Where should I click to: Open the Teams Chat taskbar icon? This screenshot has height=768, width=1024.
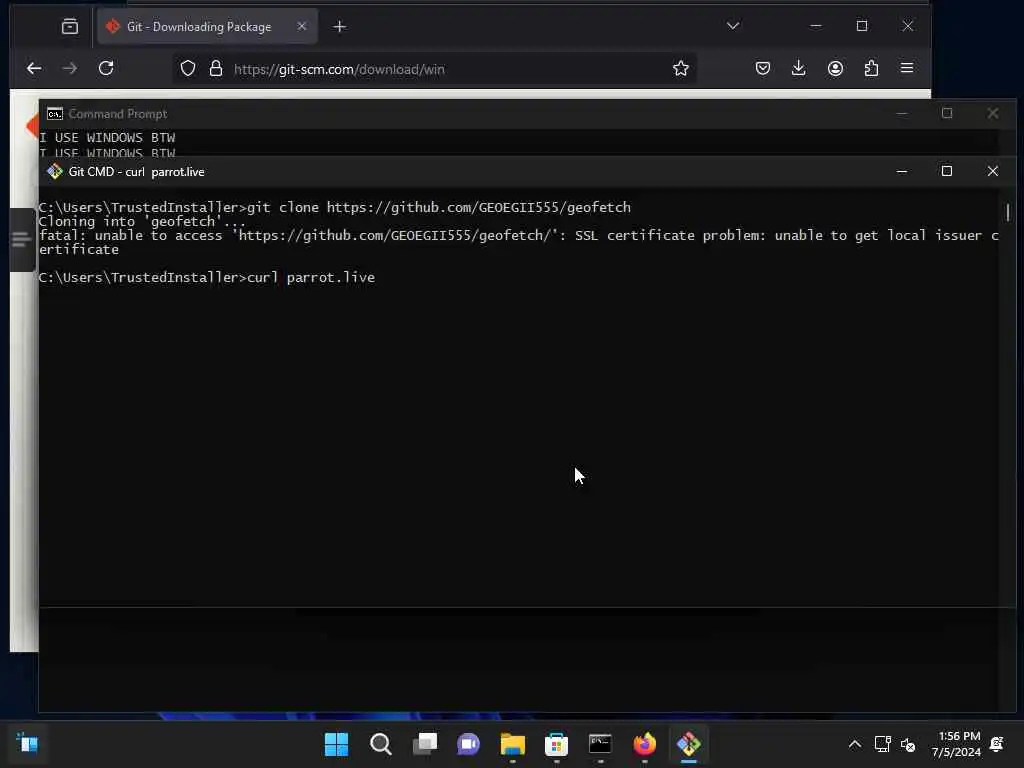click(x=468, y=744)
